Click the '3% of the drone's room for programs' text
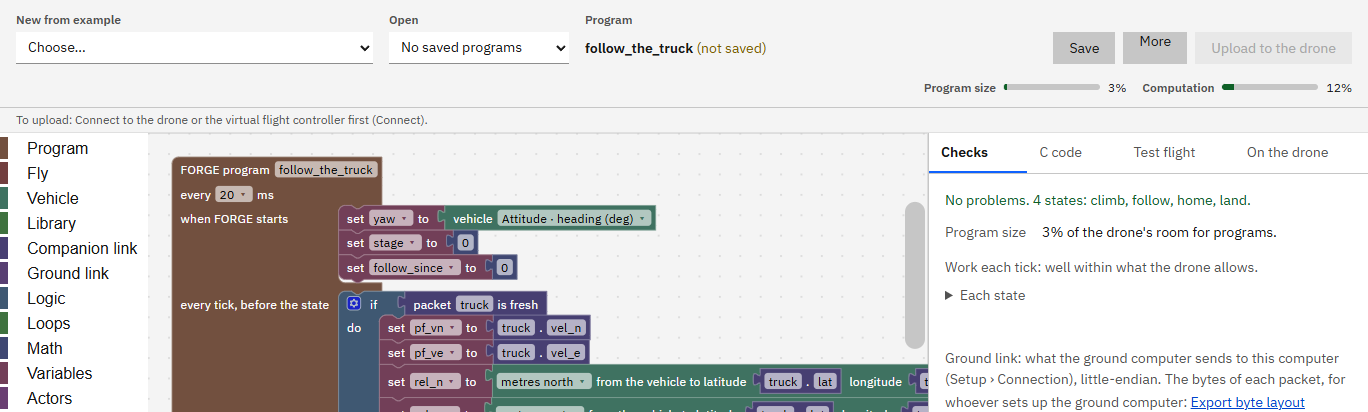 click(x=1159, y=232)
